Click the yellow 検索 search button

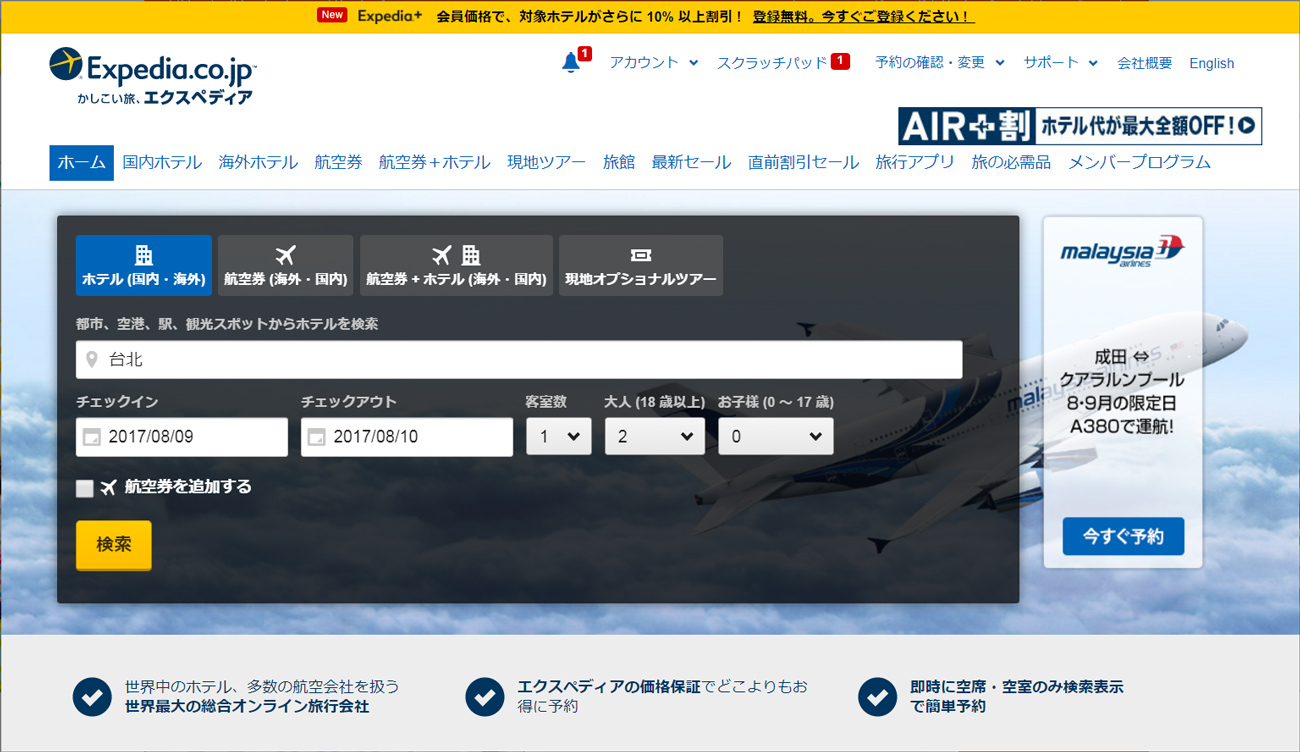(x=114, y=545)
